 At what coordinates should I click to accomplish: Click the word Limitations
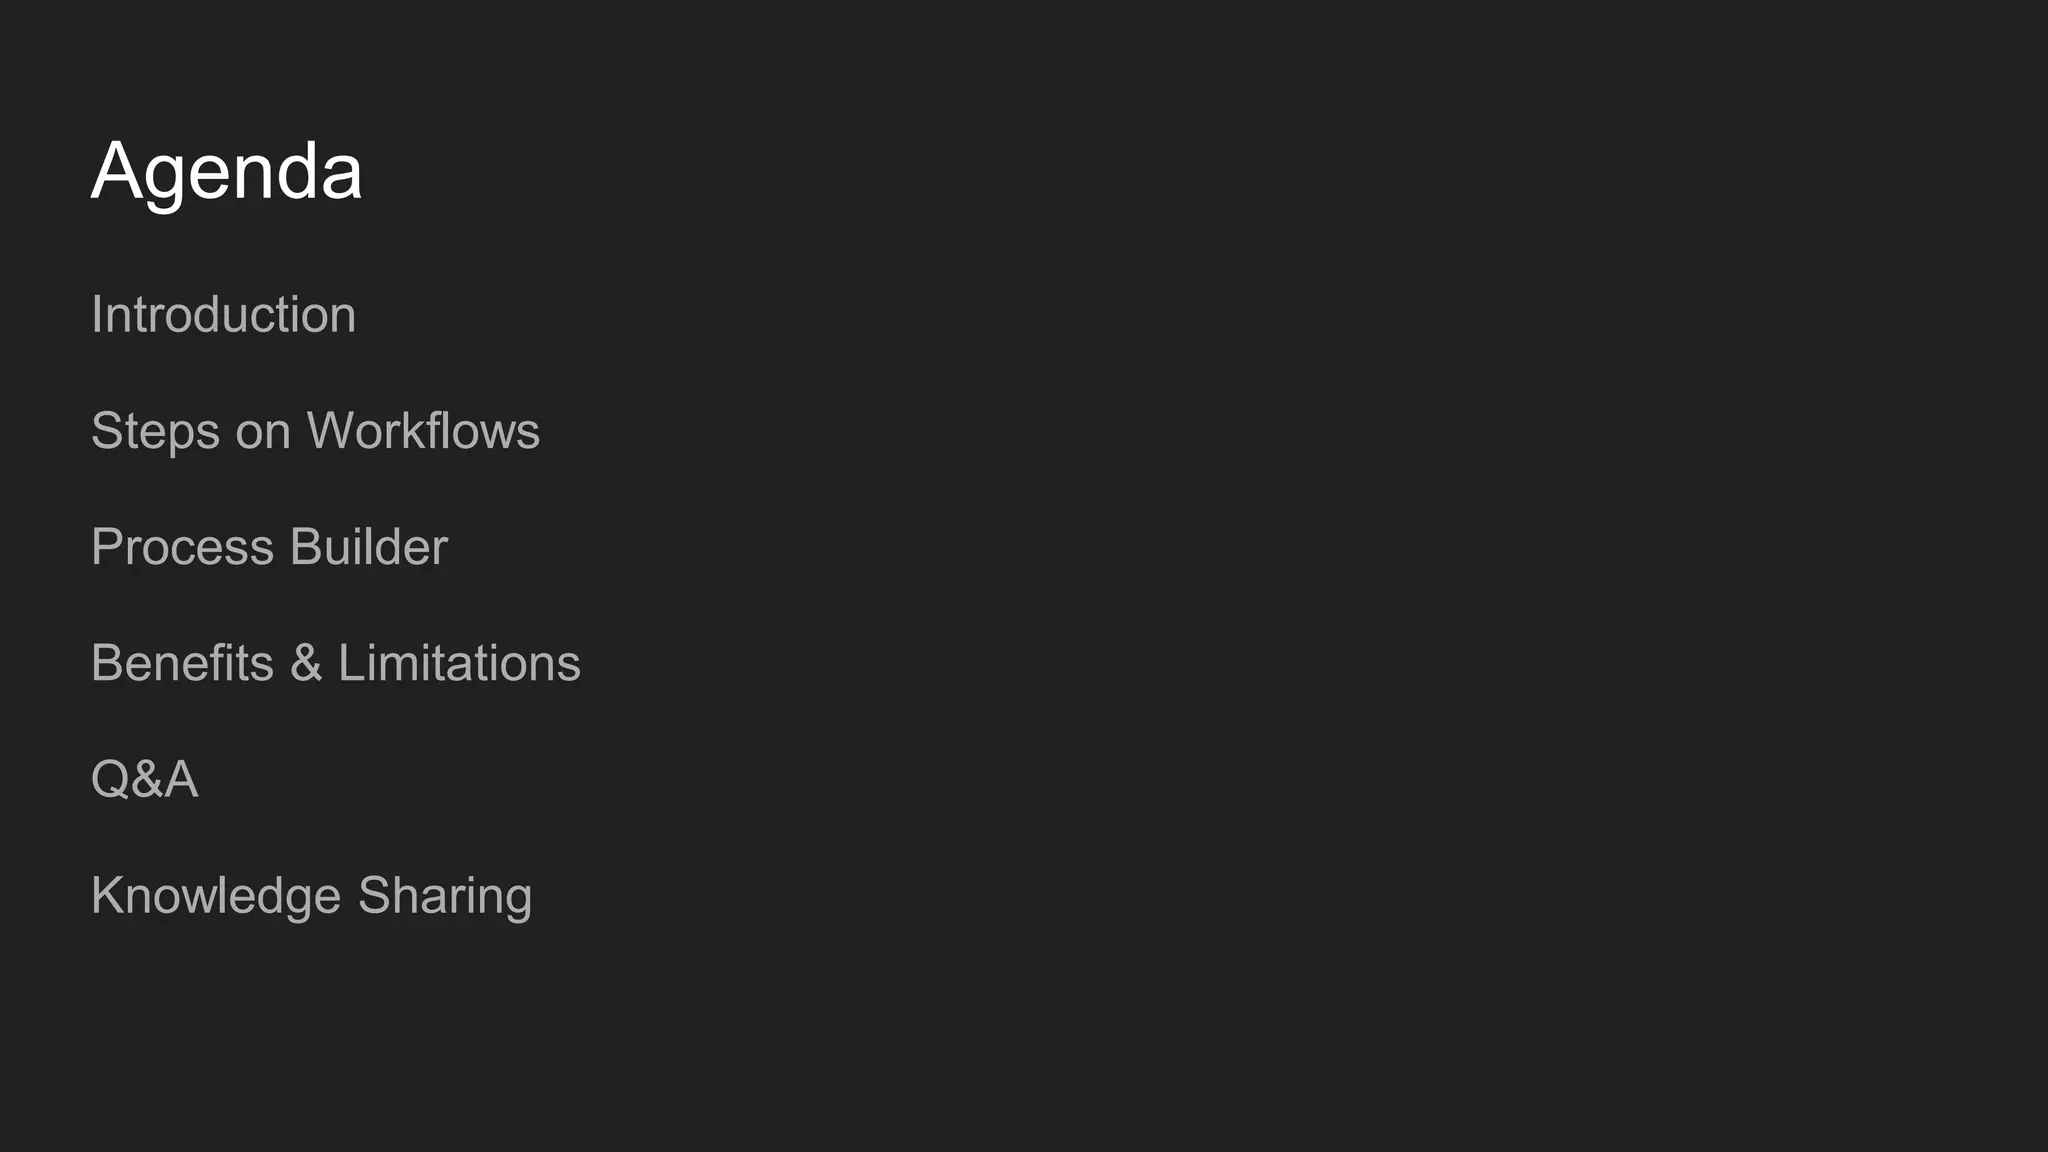tap(459, 663)
